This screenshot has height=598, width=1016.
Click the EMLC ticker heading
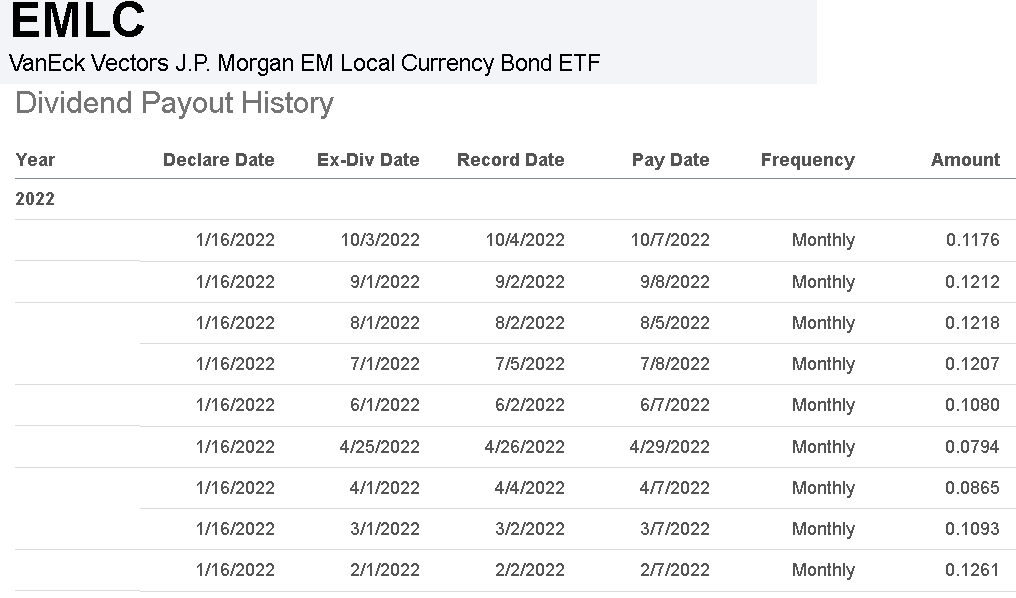tap(78, 22)
